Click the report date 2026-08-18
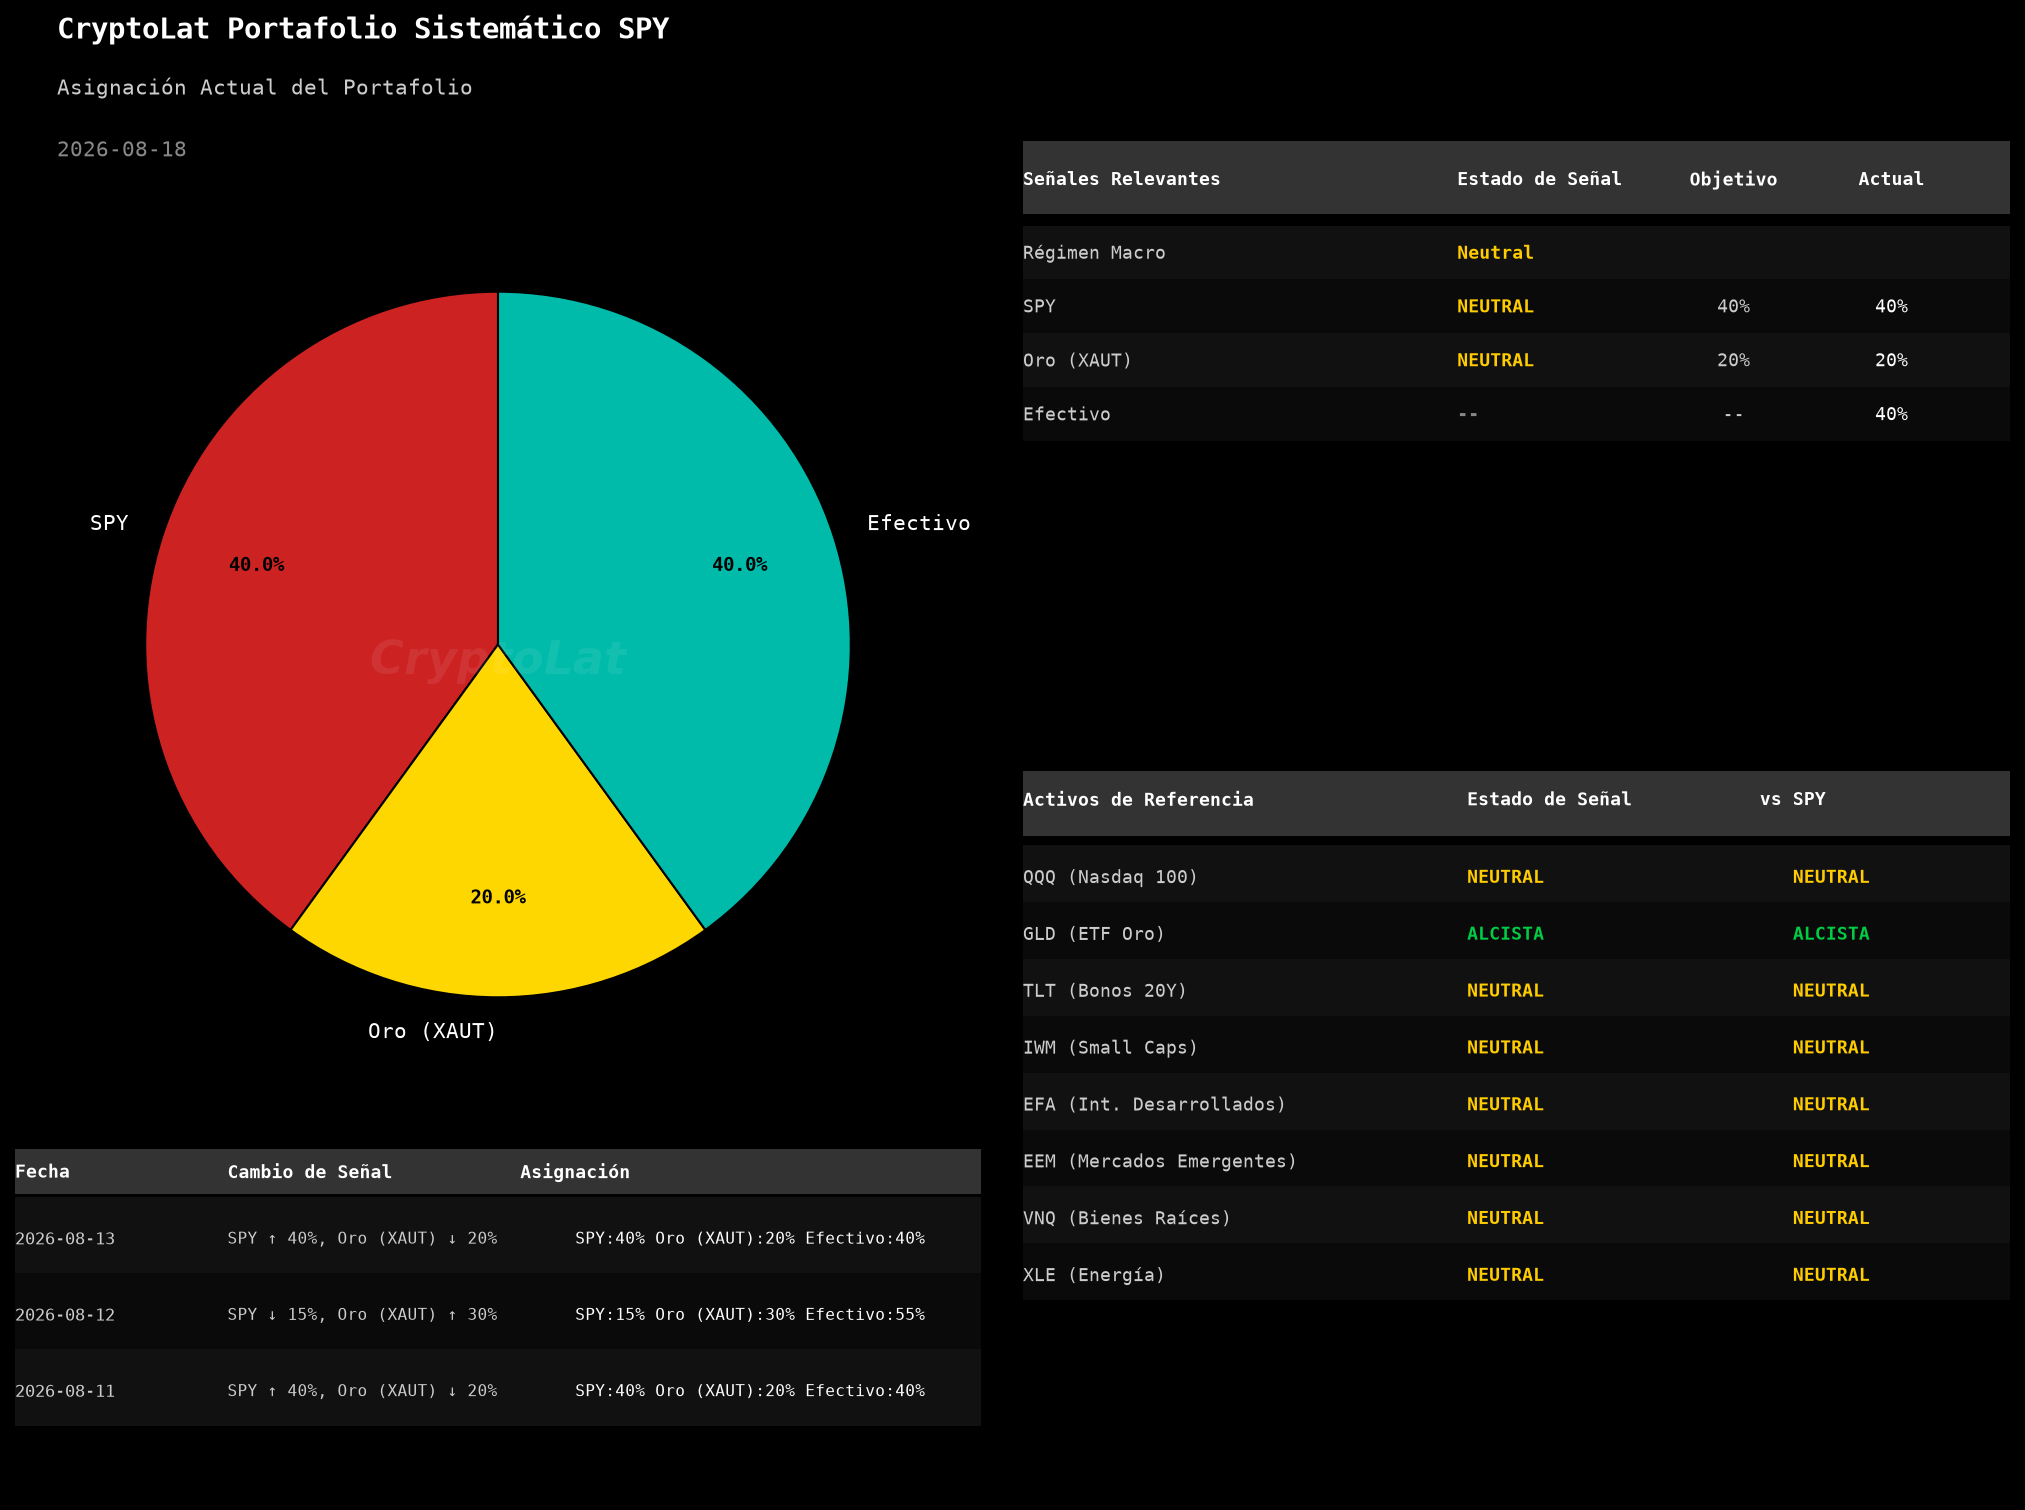 122,149
